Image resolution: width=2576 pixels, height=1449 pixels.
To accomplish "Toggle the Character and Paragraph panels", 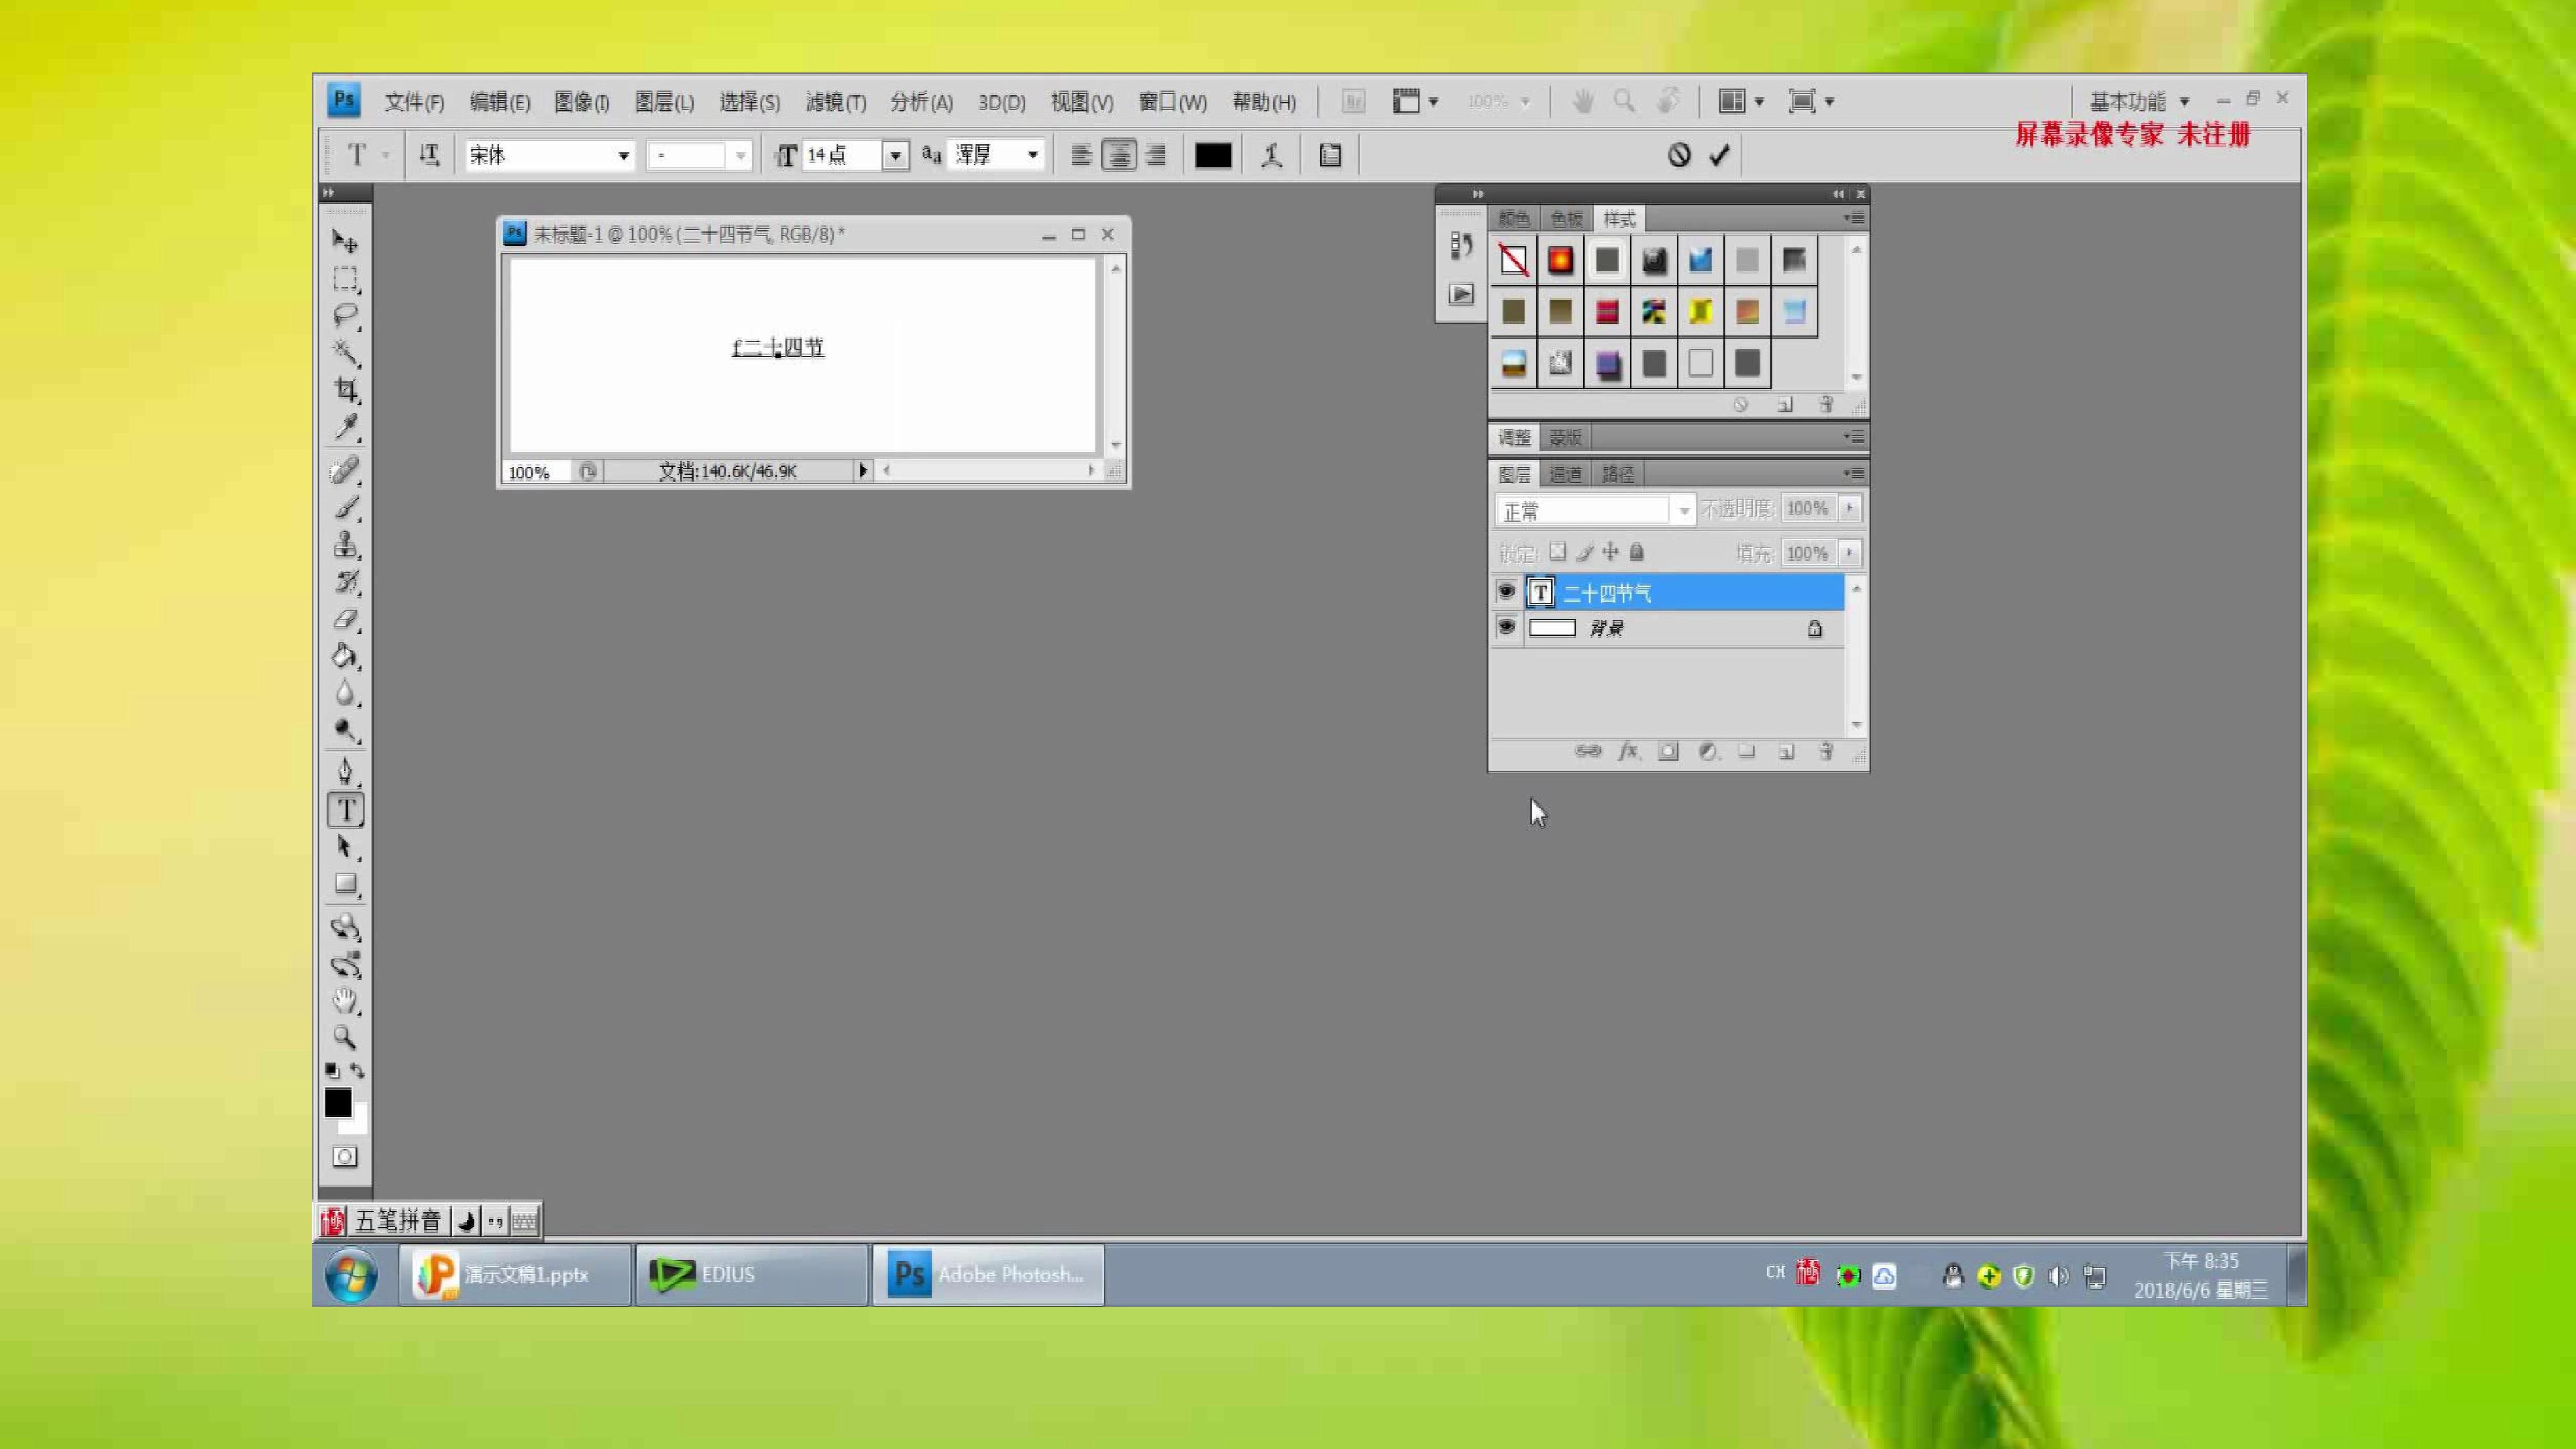I will (x=1330, y=155).
